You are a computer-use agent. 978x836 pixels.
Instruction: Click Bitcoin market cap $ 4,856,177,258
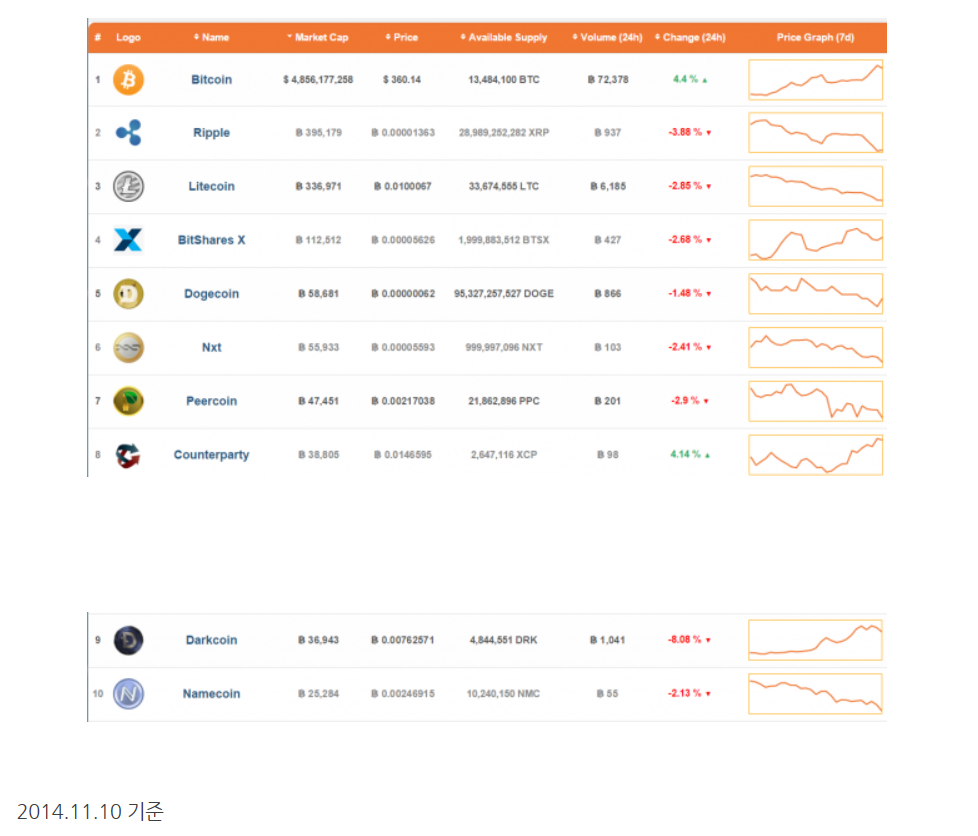[318, 80]
